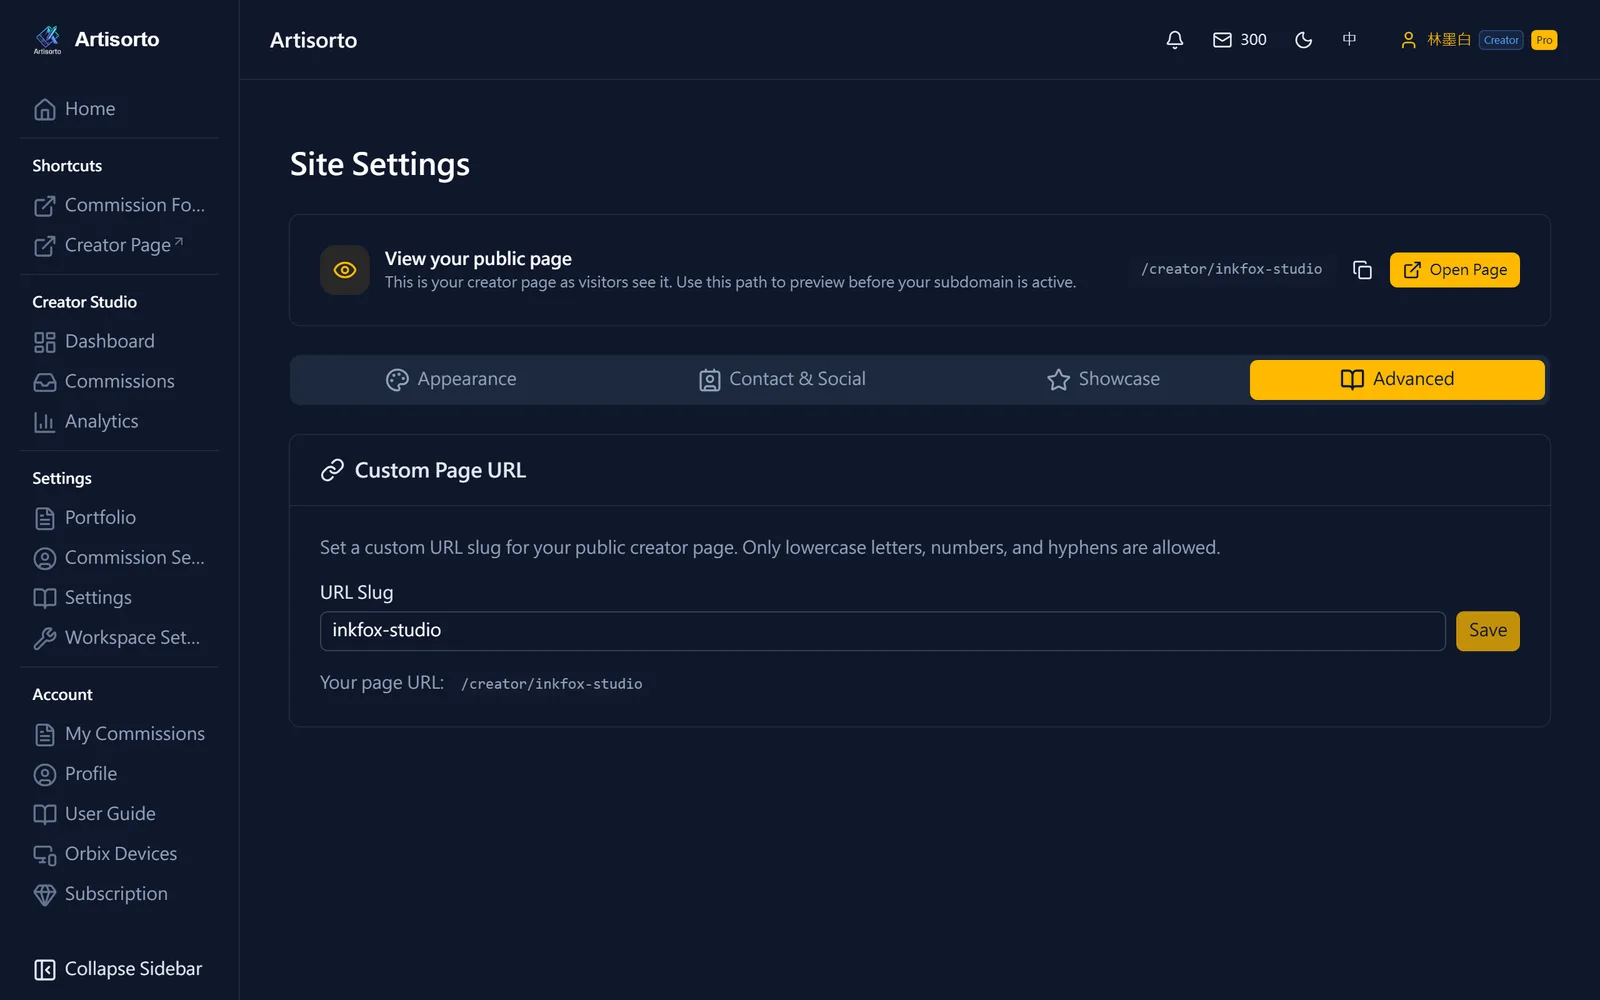Viewport: 1600px width, 1000px height.
Task: Open Subscription page
Action: coord(120,893)
